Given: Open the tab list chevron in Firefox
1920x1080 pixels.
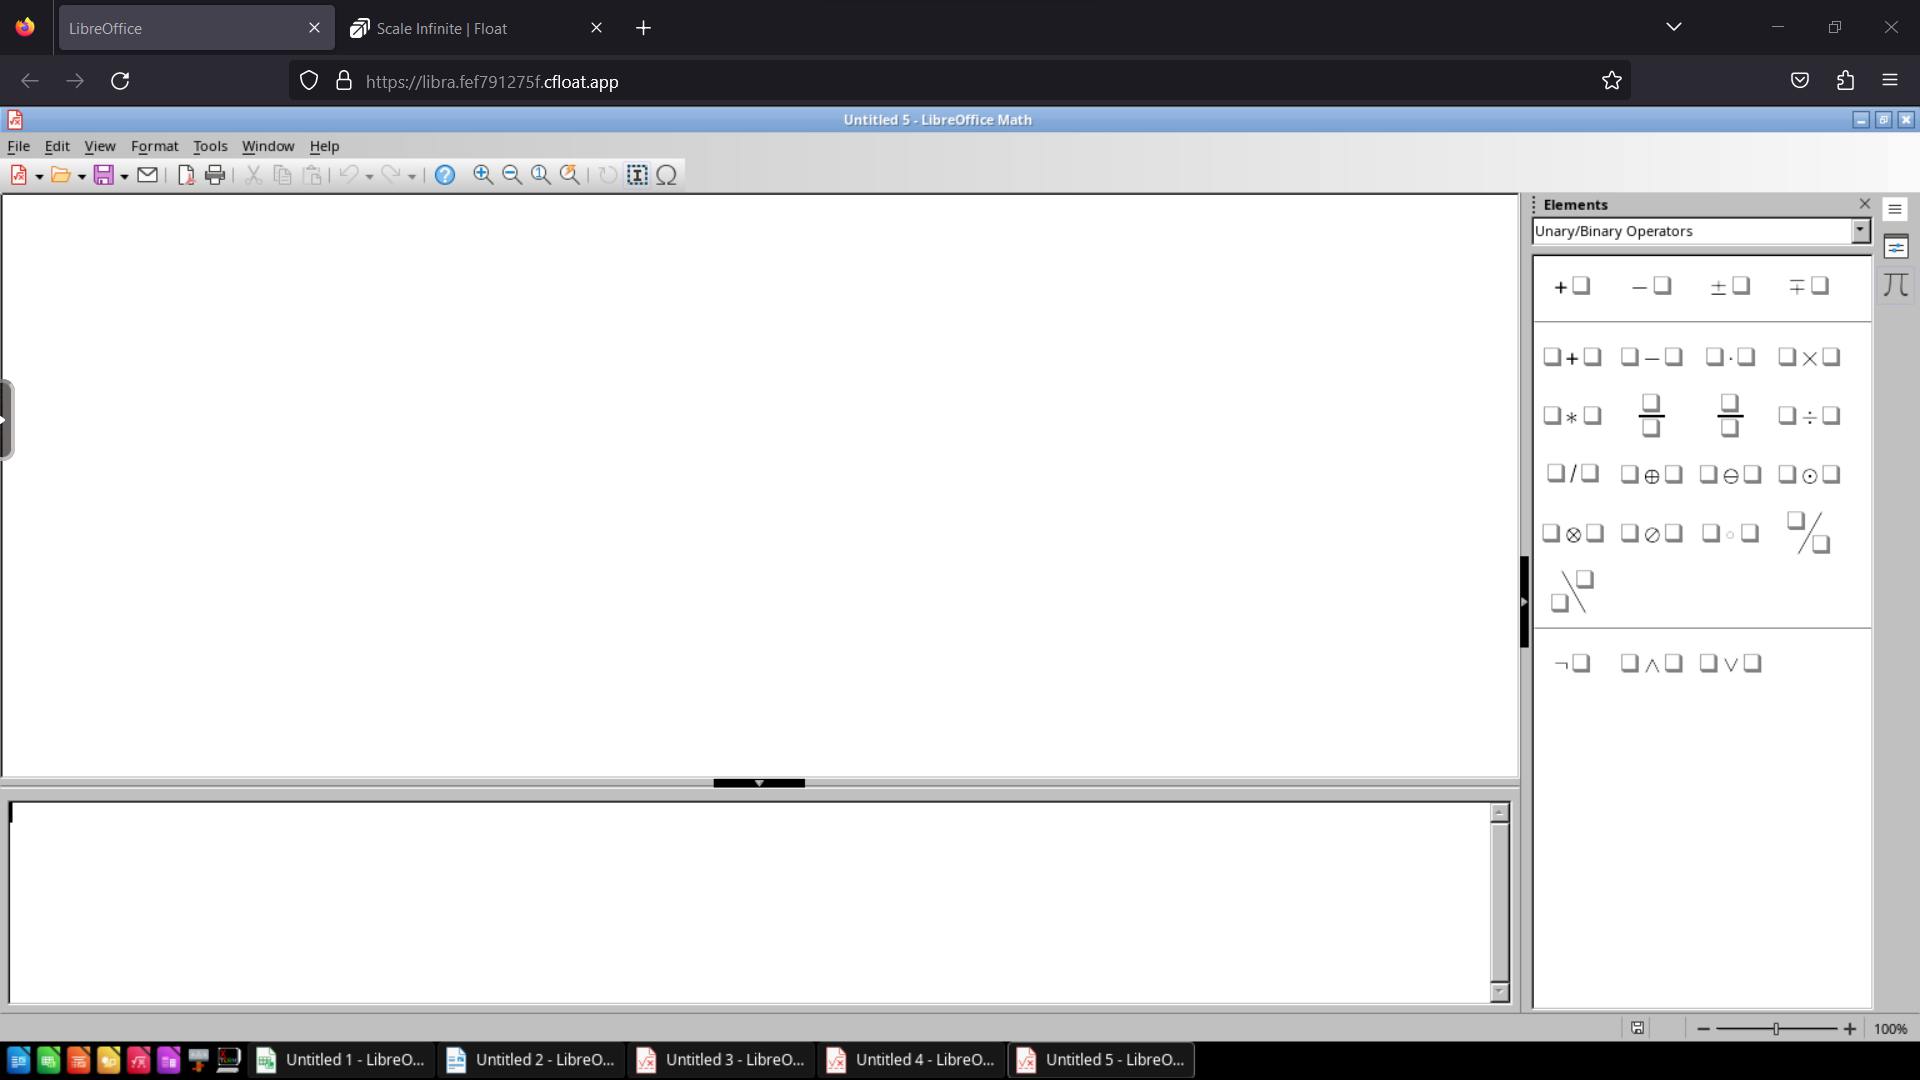Looking at the screenshot, I should pyautogui.click(x=1674, y=27).
